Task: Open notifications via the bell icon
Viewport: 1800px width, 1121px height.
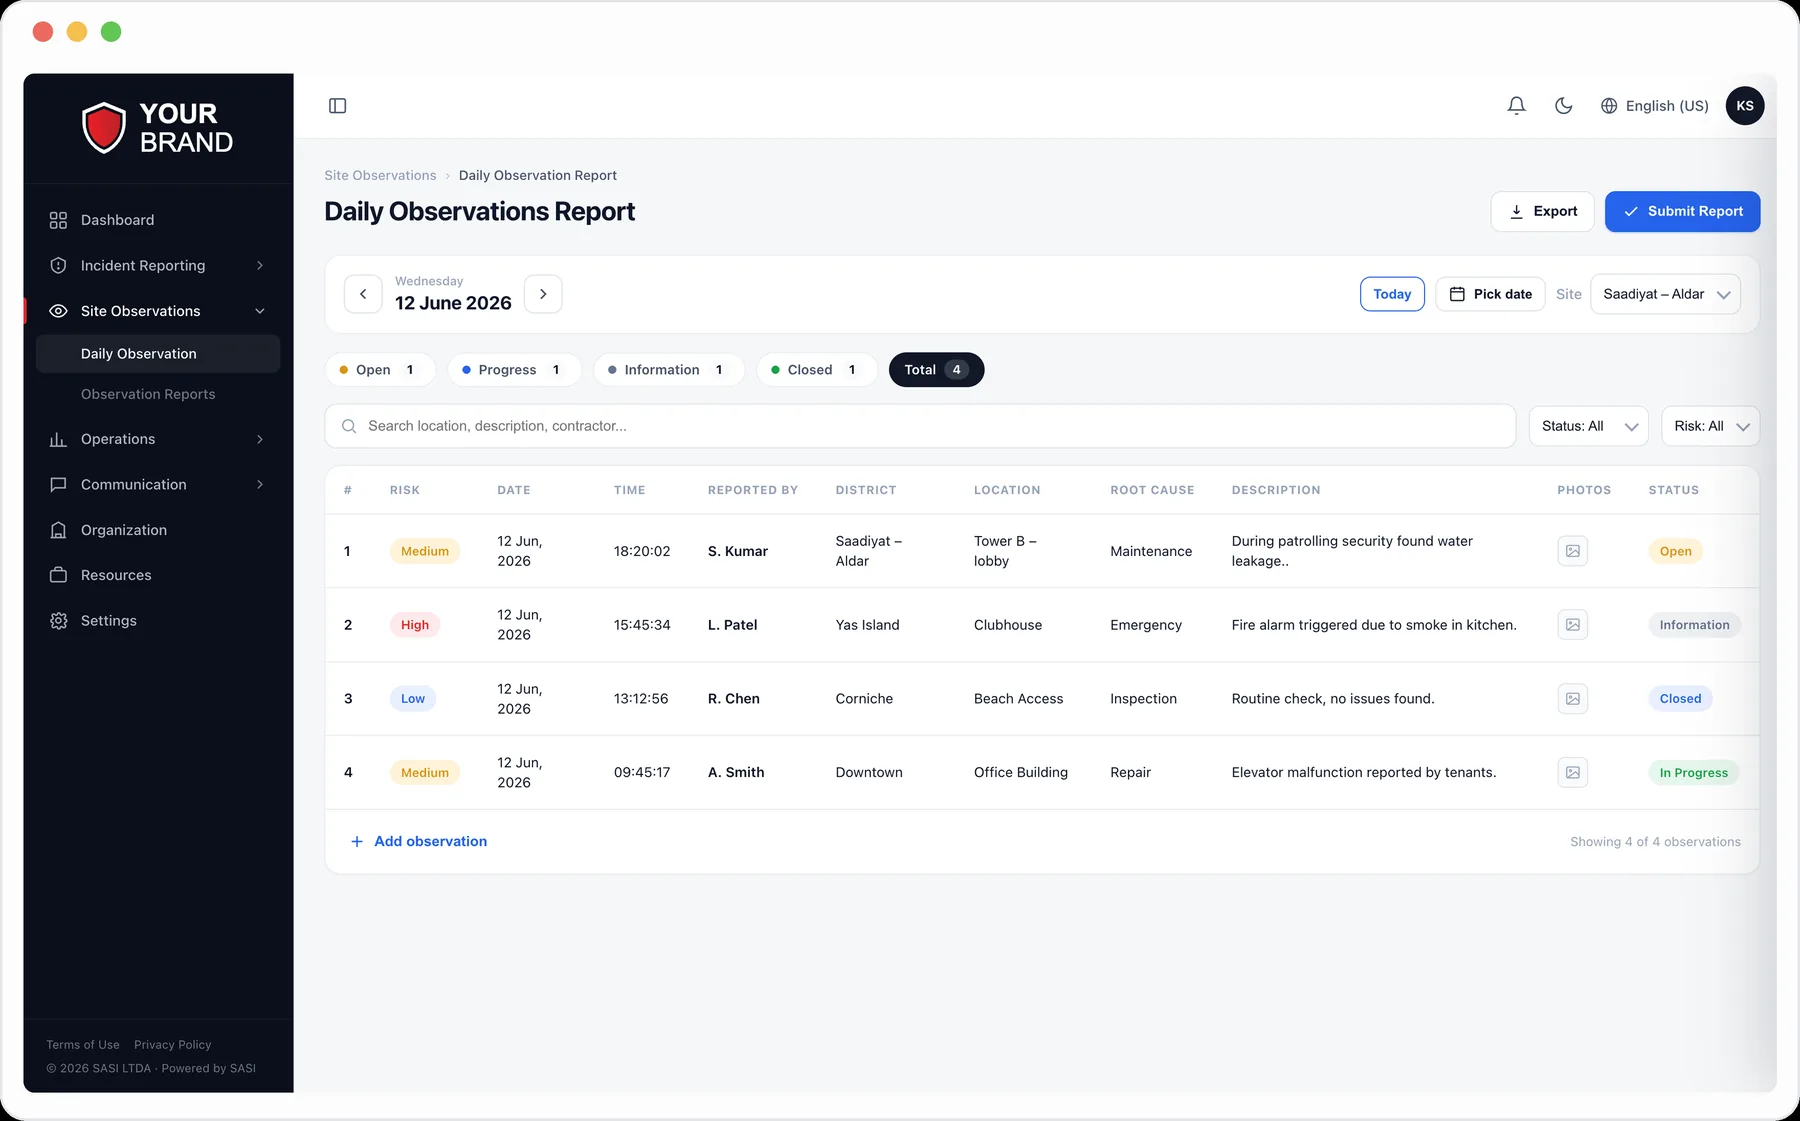Action: coord(1517,106)
